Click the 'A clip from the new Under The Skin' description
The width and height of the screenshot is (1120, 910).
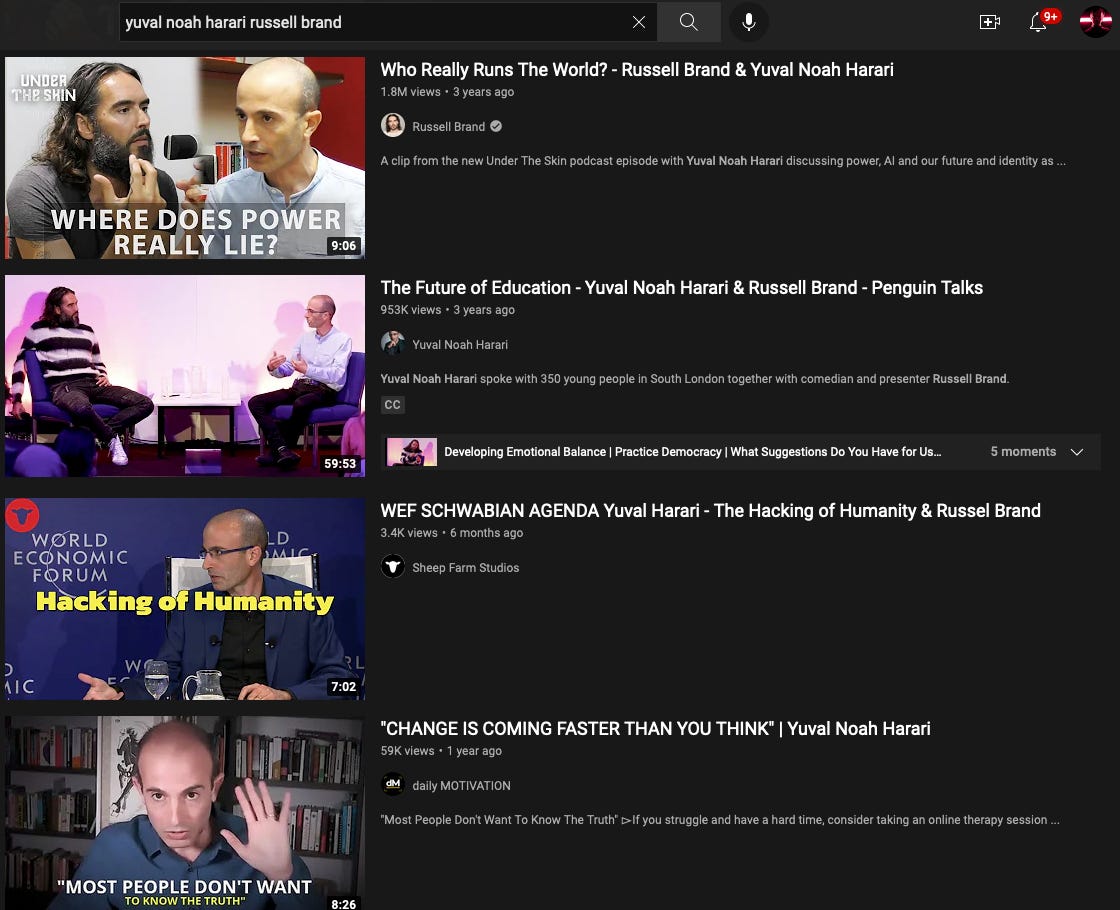pos(723,161)
